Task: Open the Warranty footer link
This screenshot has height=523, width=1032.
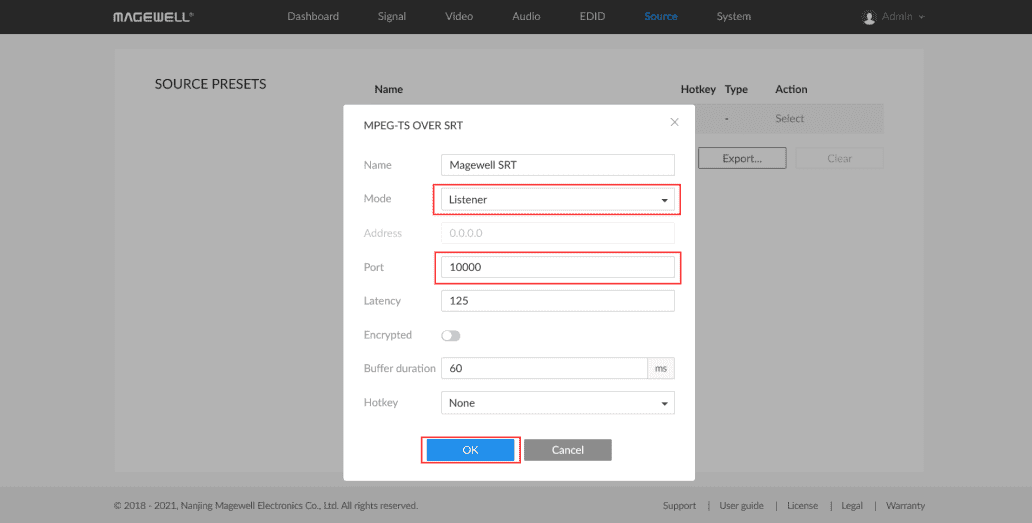Action: (x=905, y=506)
